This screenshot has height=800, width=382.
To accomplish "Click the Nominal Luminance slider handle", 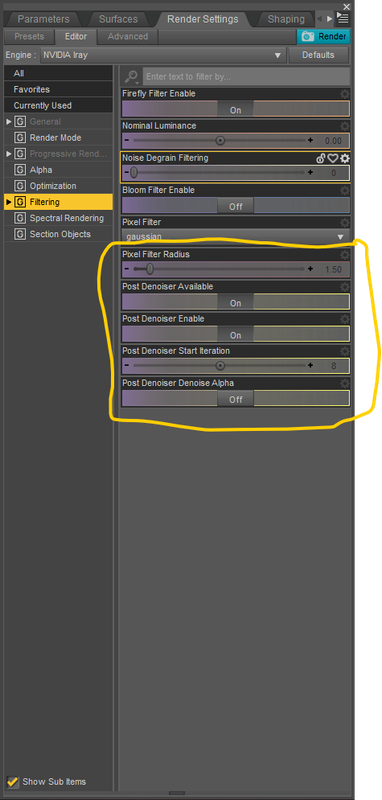I will tap(220, 140).
